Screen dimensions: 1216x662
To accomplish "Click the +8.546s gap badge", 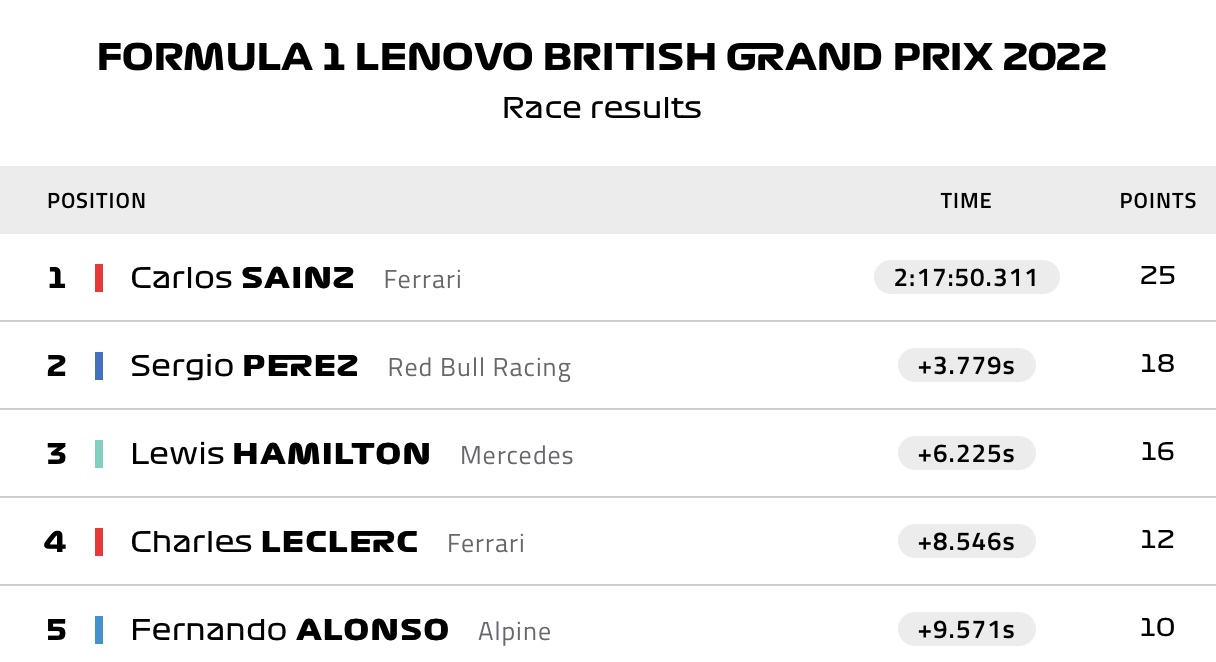I will (x=966, y=541).
